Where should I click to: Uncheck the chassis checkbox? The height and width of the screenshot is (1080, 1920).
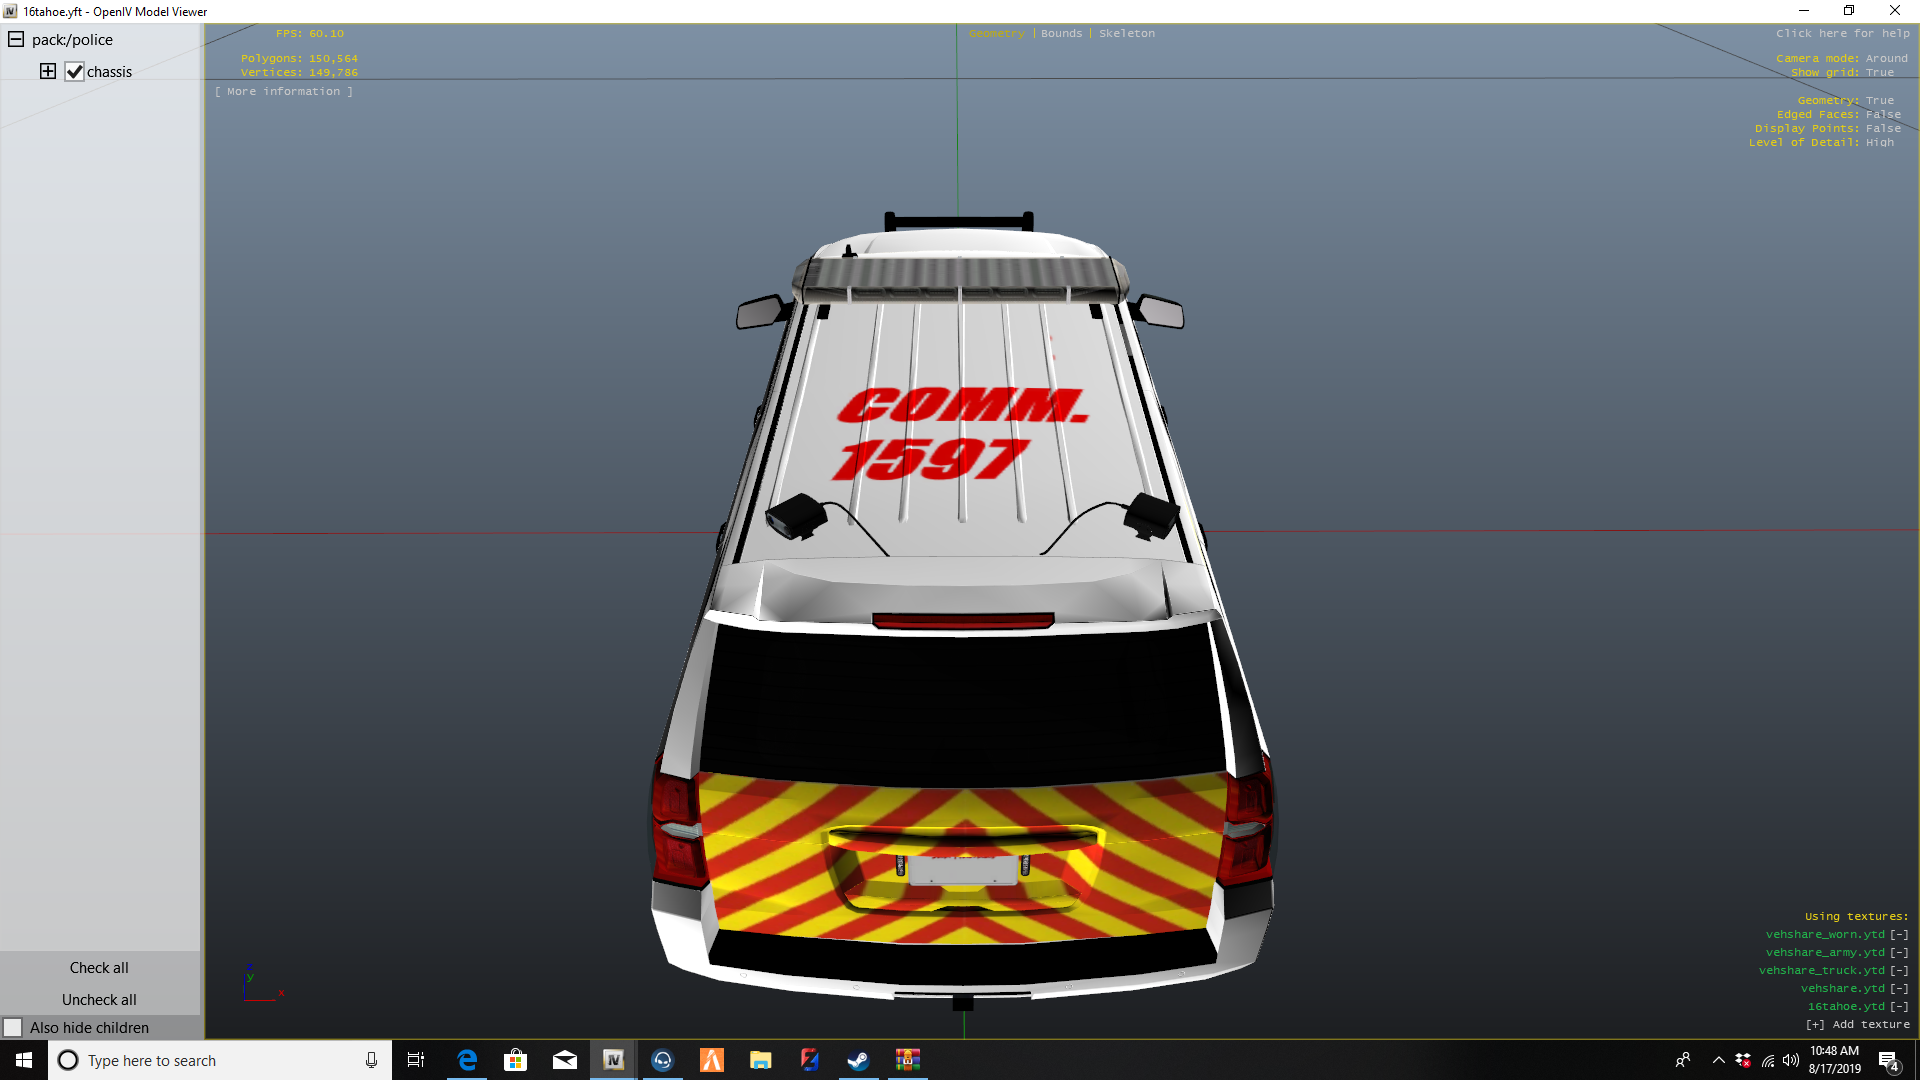(x=75, y=72)
